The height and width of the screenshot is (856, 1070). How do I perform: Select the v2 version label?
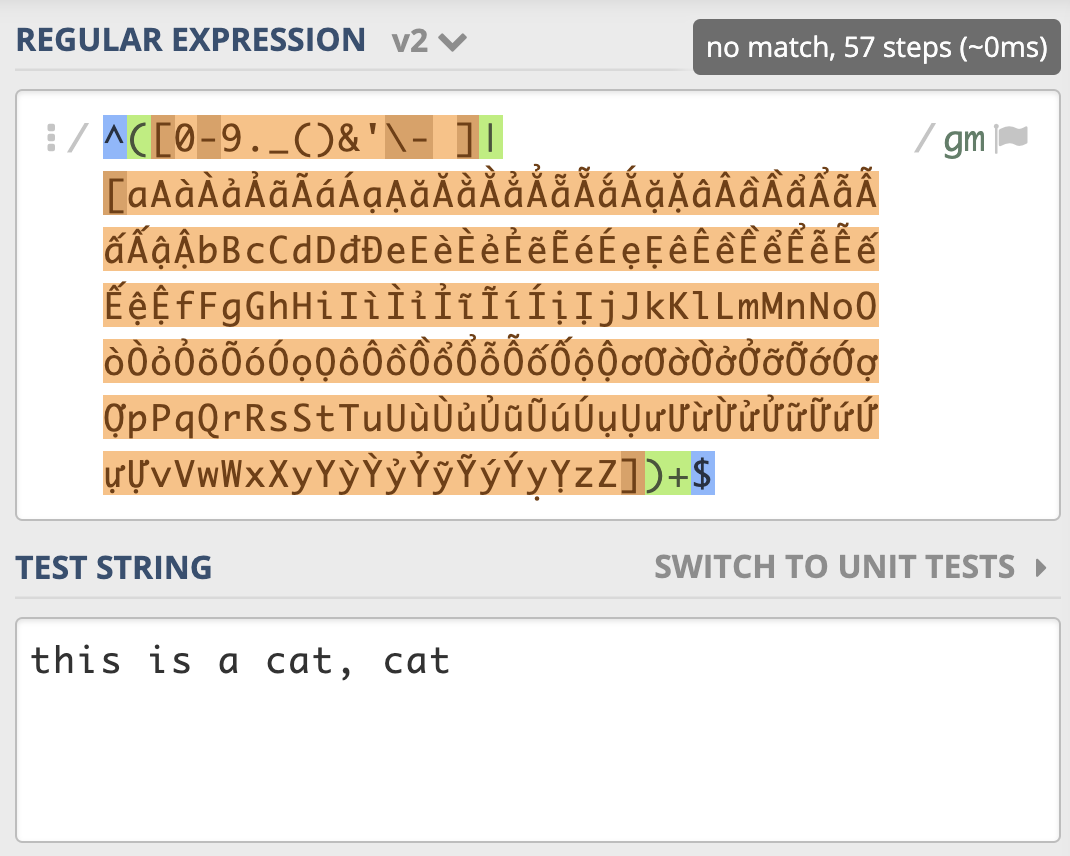click(x=409, y=42)
